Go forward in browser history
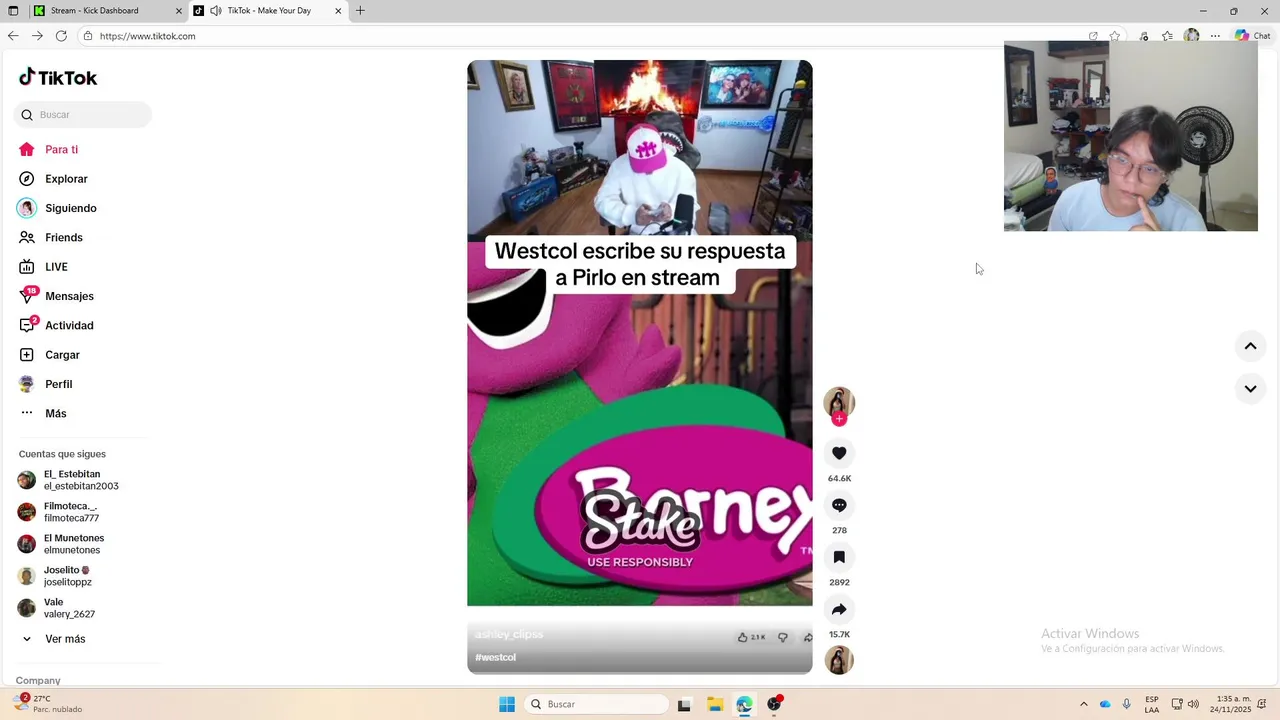Screen dimensions: 1280x720 point(37,36)
